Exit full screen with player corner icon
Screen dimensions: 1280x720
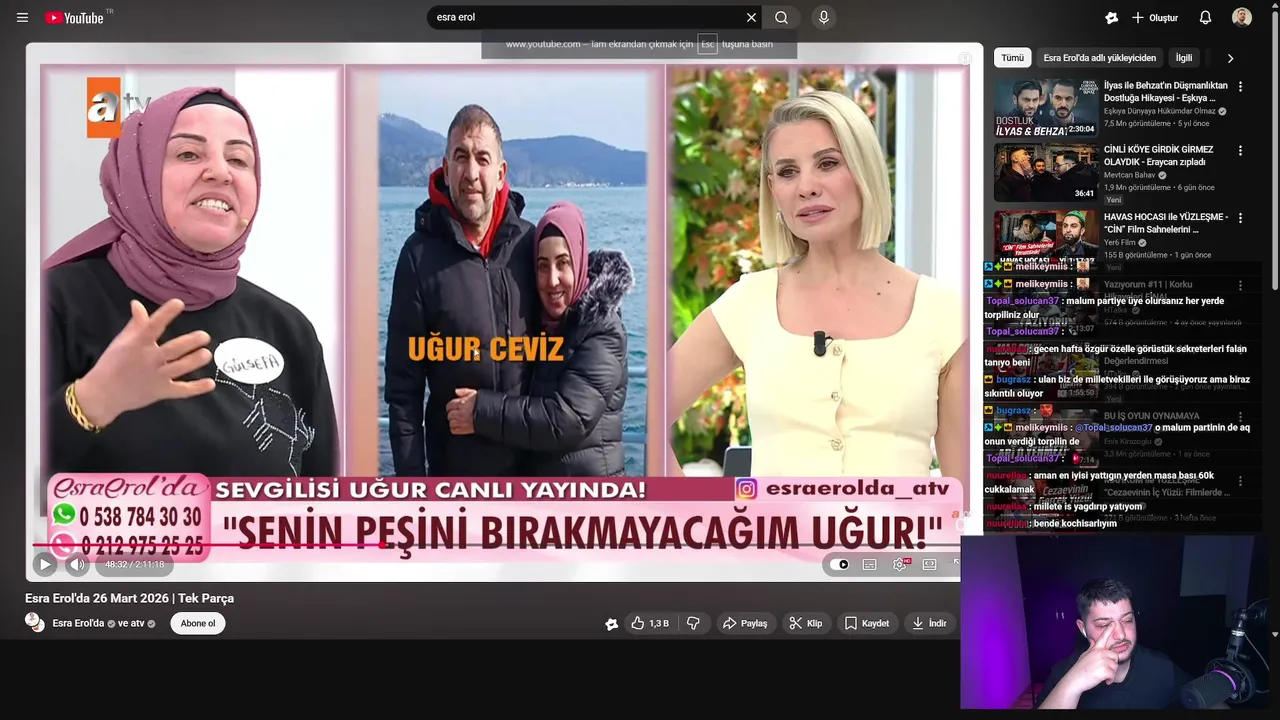coord(955,563)
